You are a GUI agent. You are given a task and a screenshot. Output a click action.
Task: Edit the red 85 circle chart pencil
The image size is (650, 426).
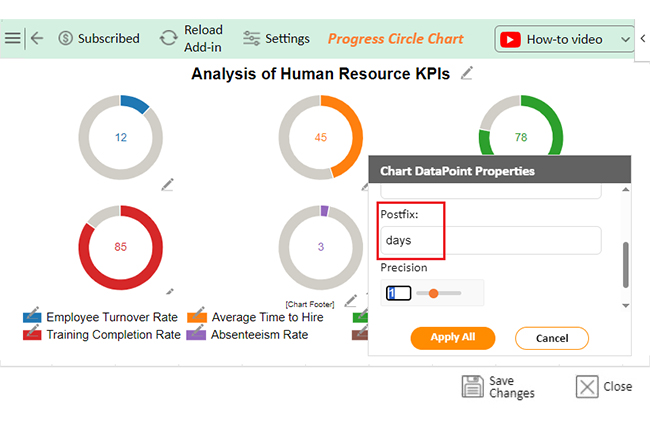[x=170, y=291]
